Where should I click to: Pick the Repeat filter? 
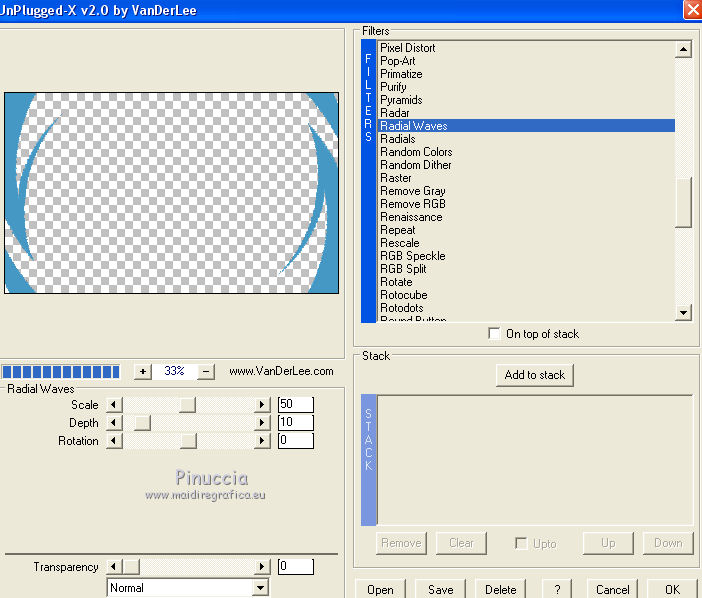526,230
